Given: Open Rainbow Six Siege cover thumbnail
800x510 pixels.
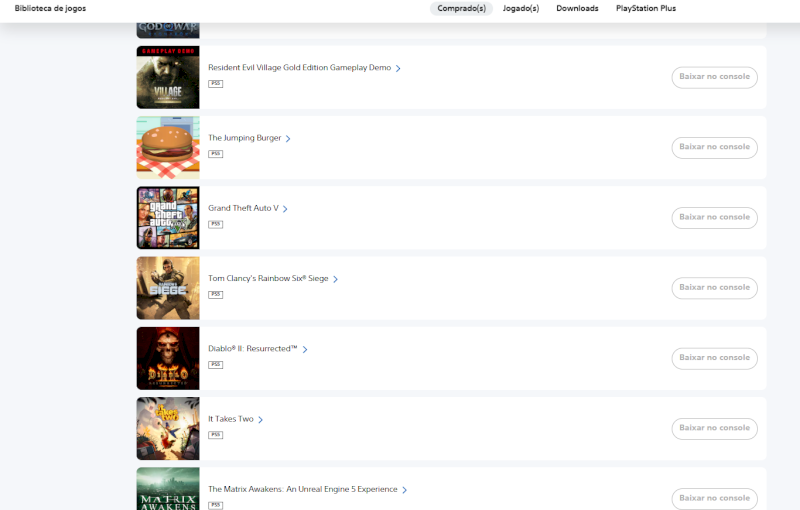Looking at the screenshot, I should click(168, 288).
